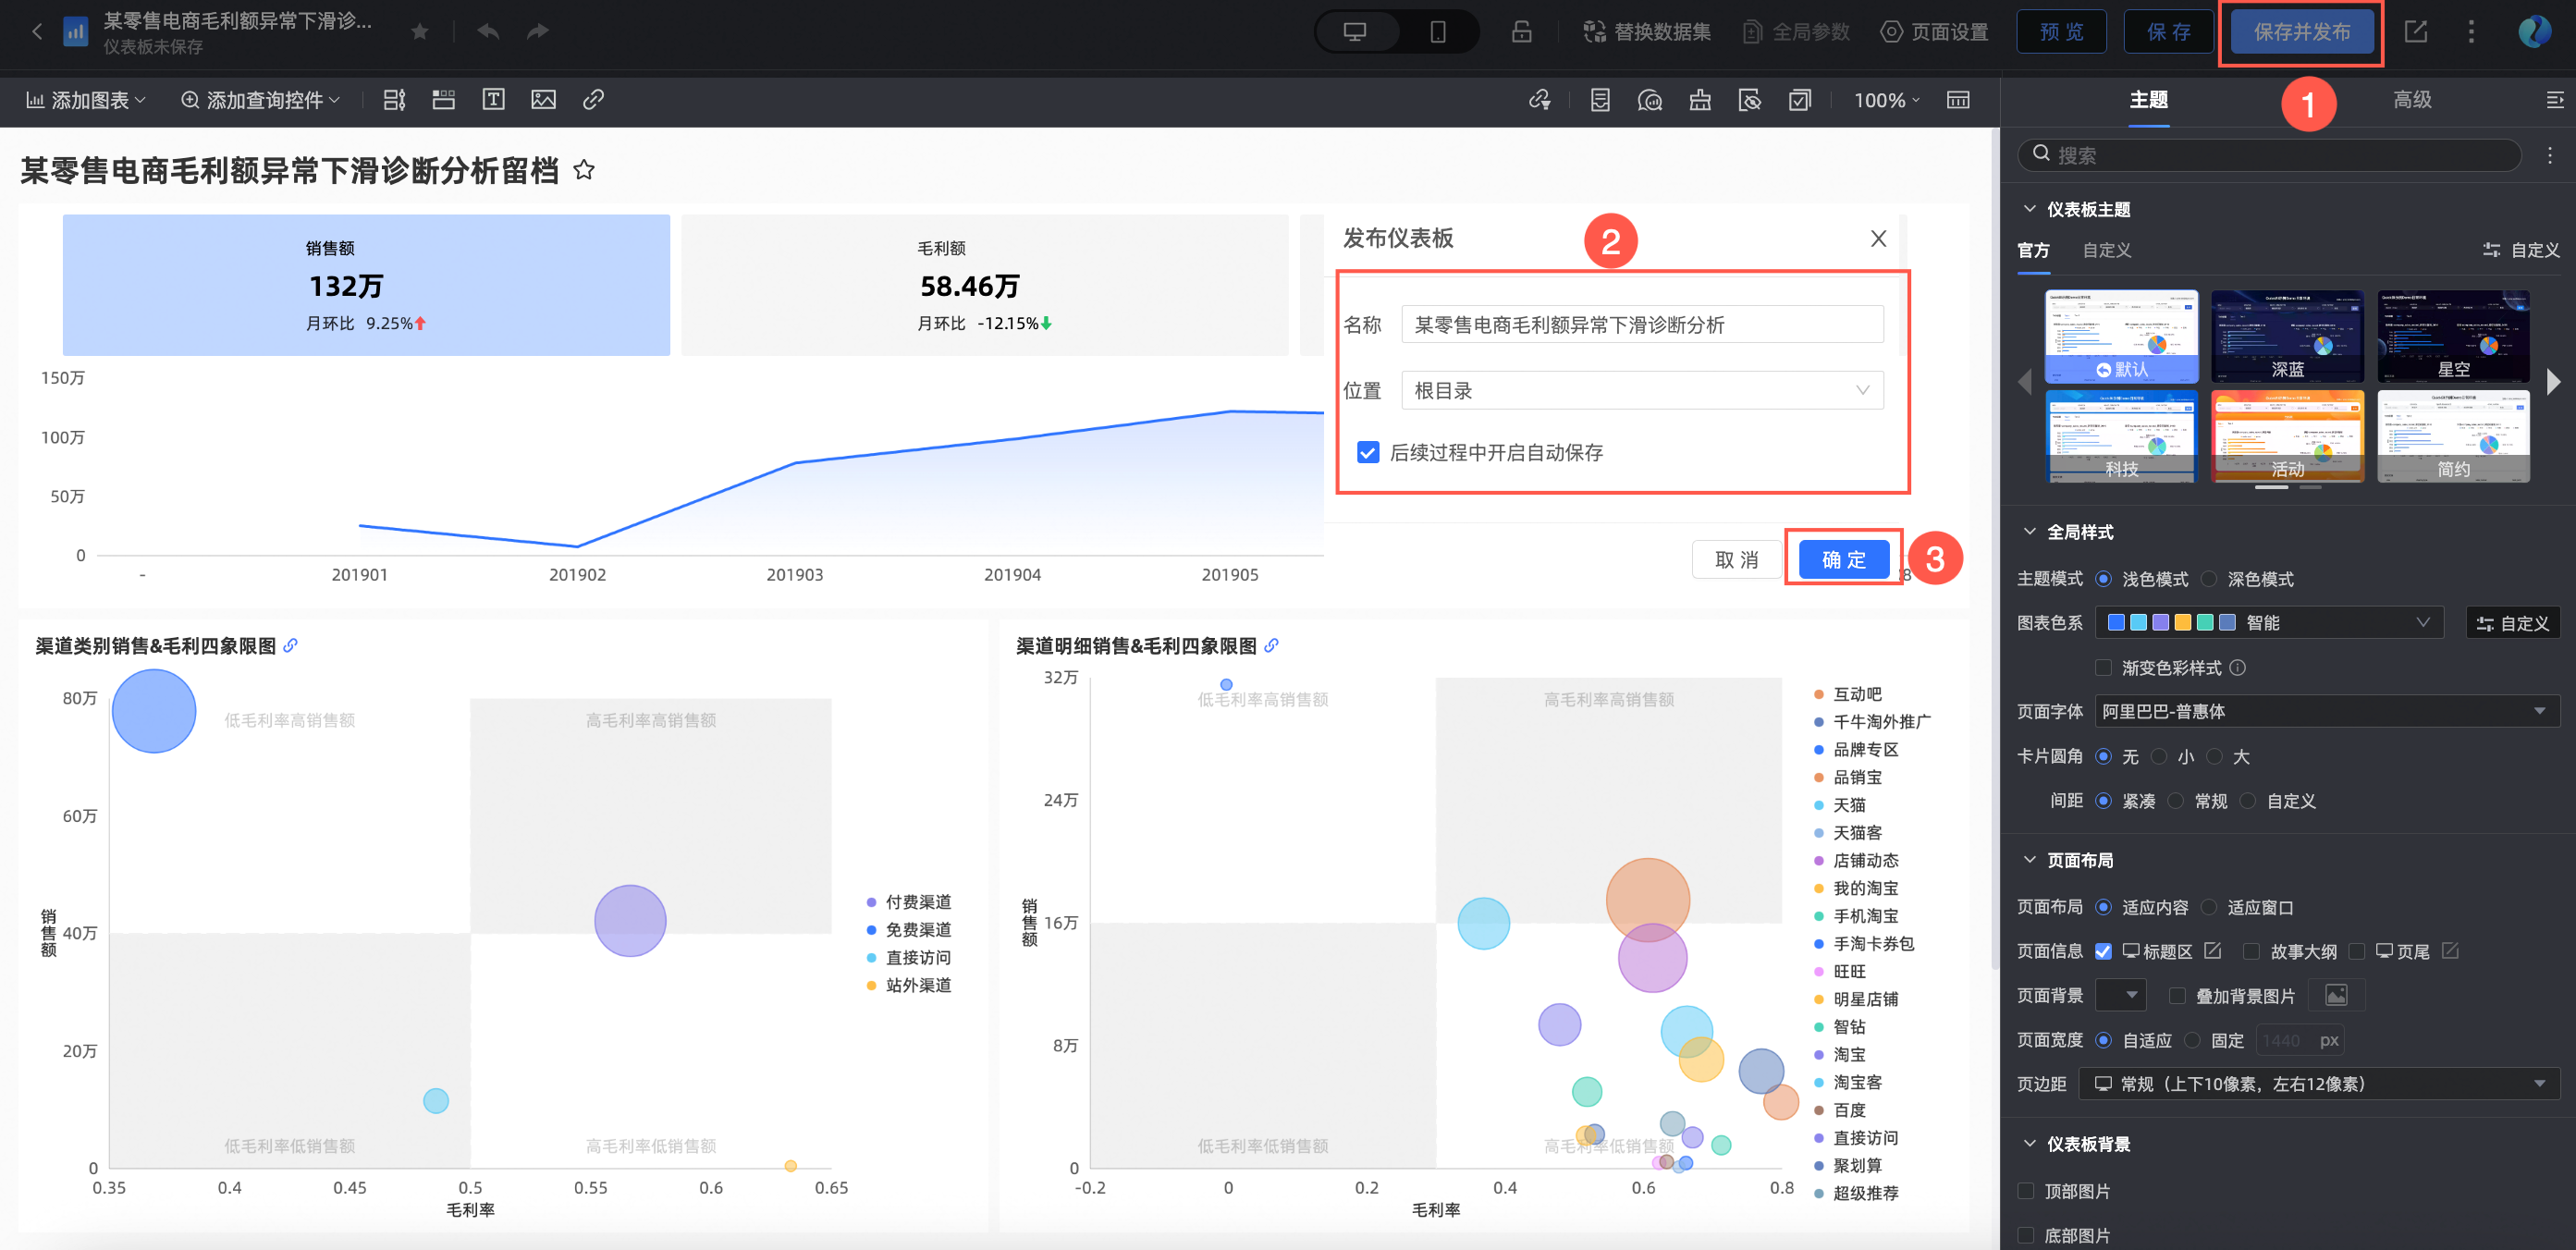Insert a text box widget icon

[x=493, y=100]
